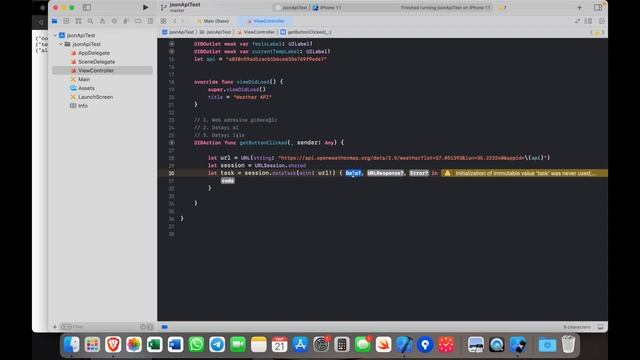Switch to the ViewController tab
This screenshot has width=640, height=360.
[265, 21]
